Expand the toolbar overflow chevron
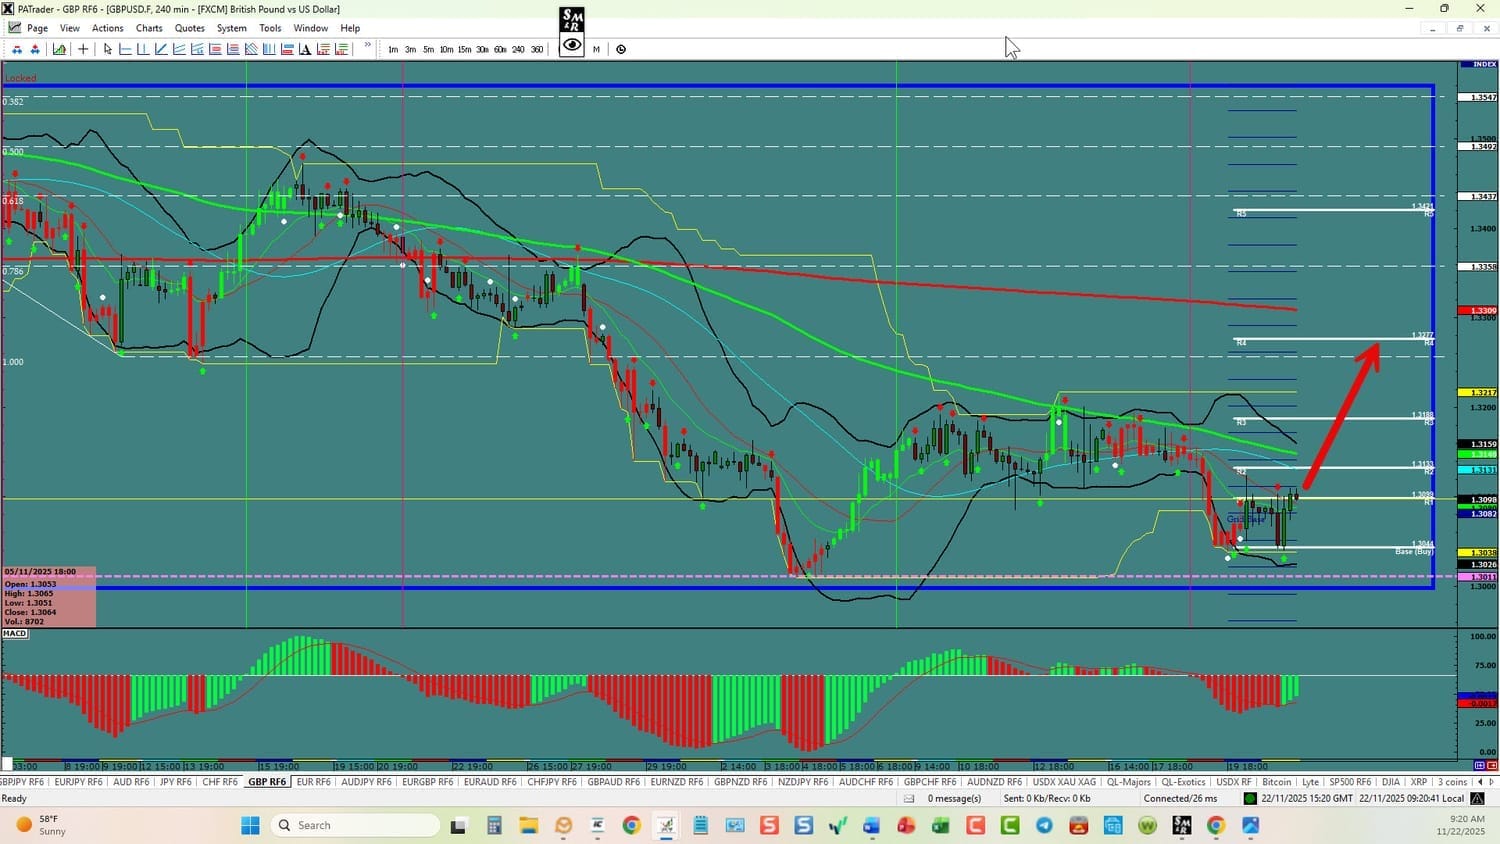Screen dimensions: 1500x844 point(367,46)
